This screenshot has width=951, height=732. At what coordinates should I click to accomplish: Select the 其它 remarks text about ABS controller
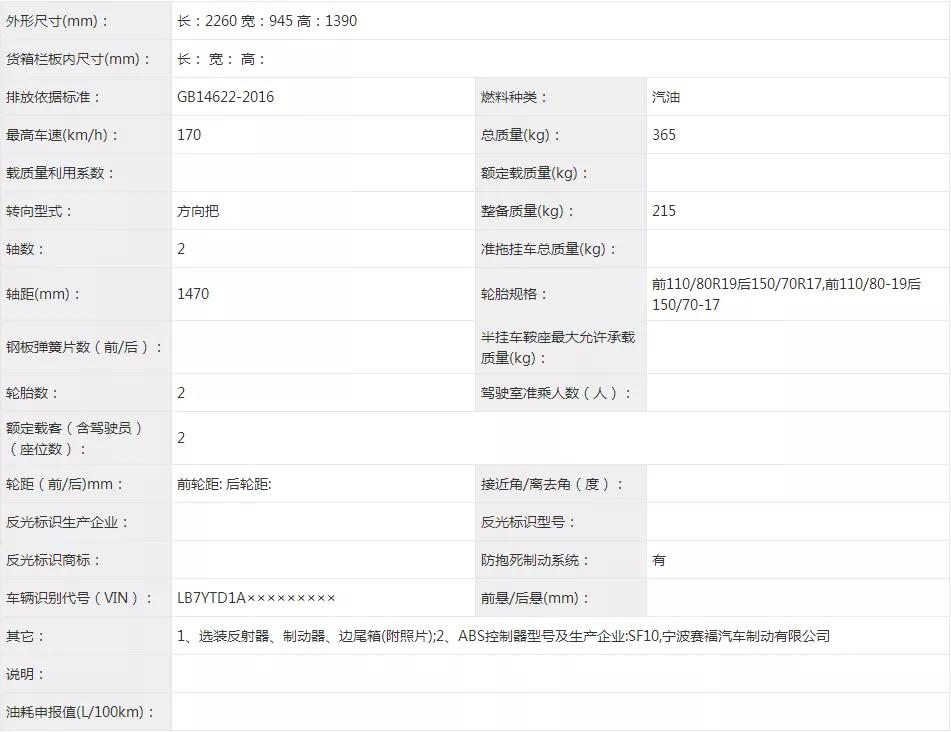coord(503,636)
